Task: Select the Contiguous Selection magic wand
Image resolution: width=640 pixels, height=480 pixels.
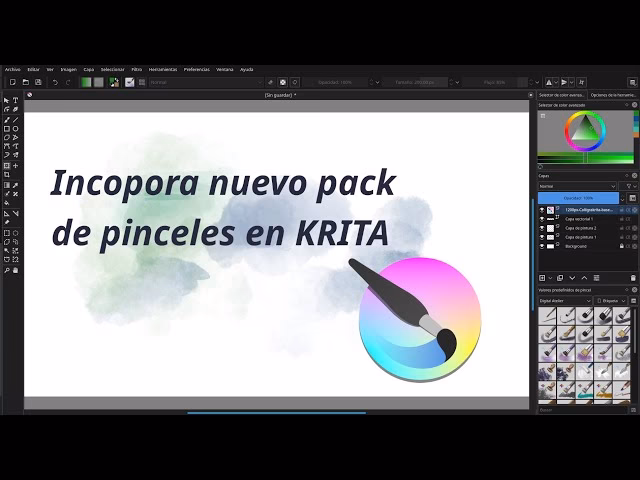Action: pos(7,251)
